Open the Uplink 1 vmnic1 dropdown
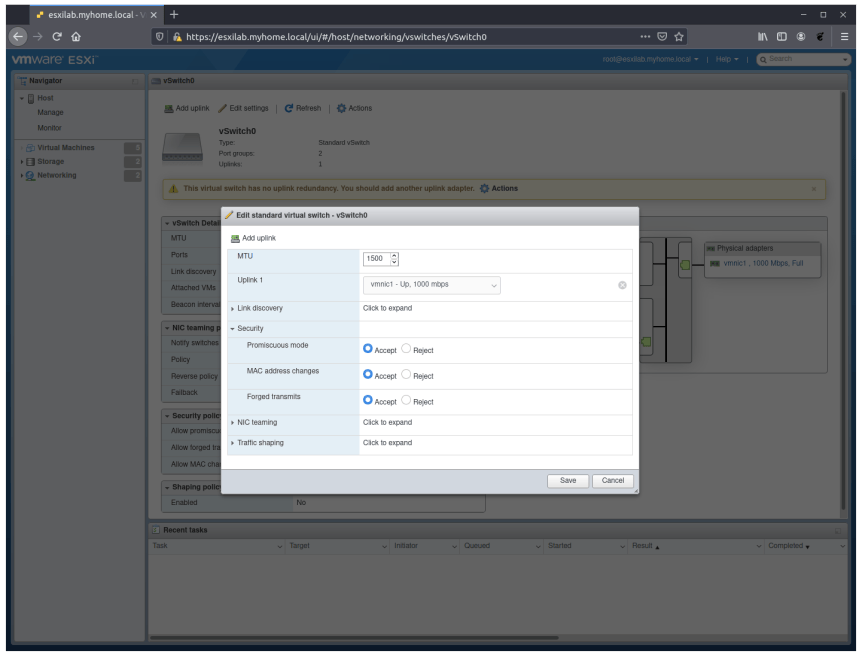The width and height of the screenshot is (862, 657). tap(432, 285)
